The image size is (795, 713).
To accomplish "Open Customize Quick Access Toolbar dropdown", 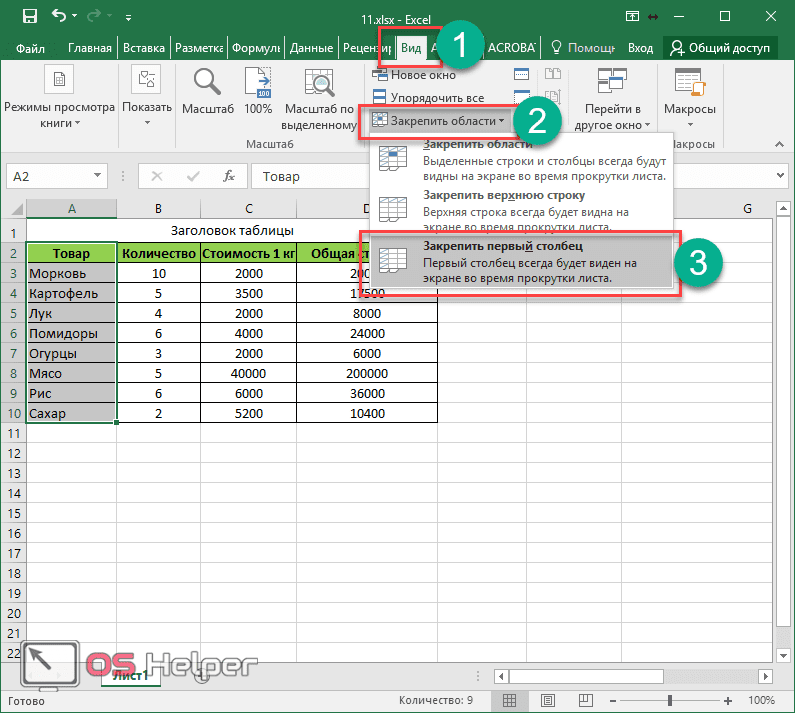I will [128, 17].
